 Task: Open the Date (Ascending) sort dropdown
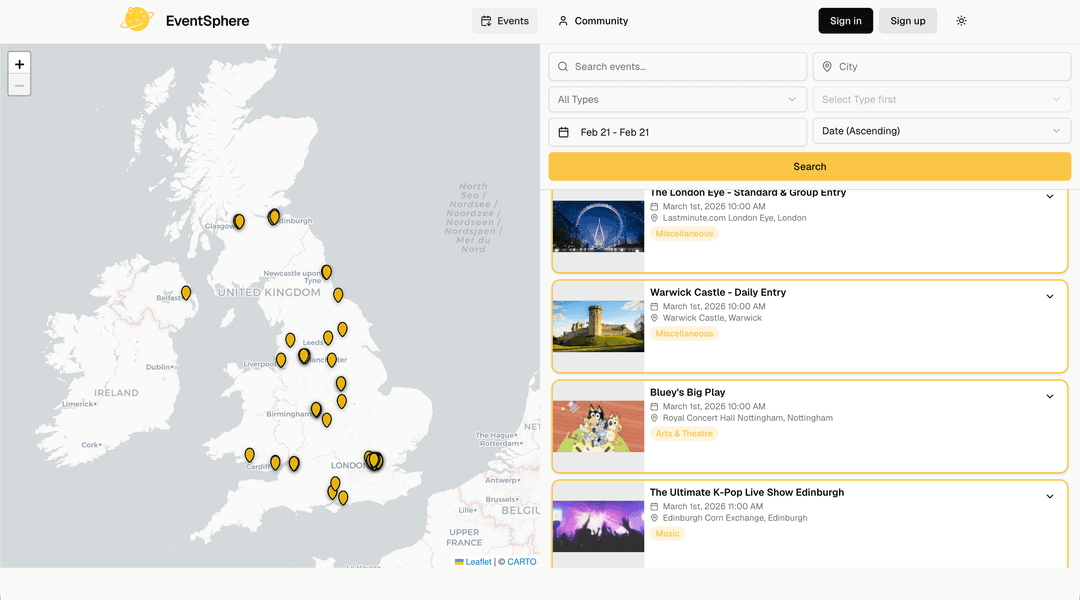[x=940, y=130]
